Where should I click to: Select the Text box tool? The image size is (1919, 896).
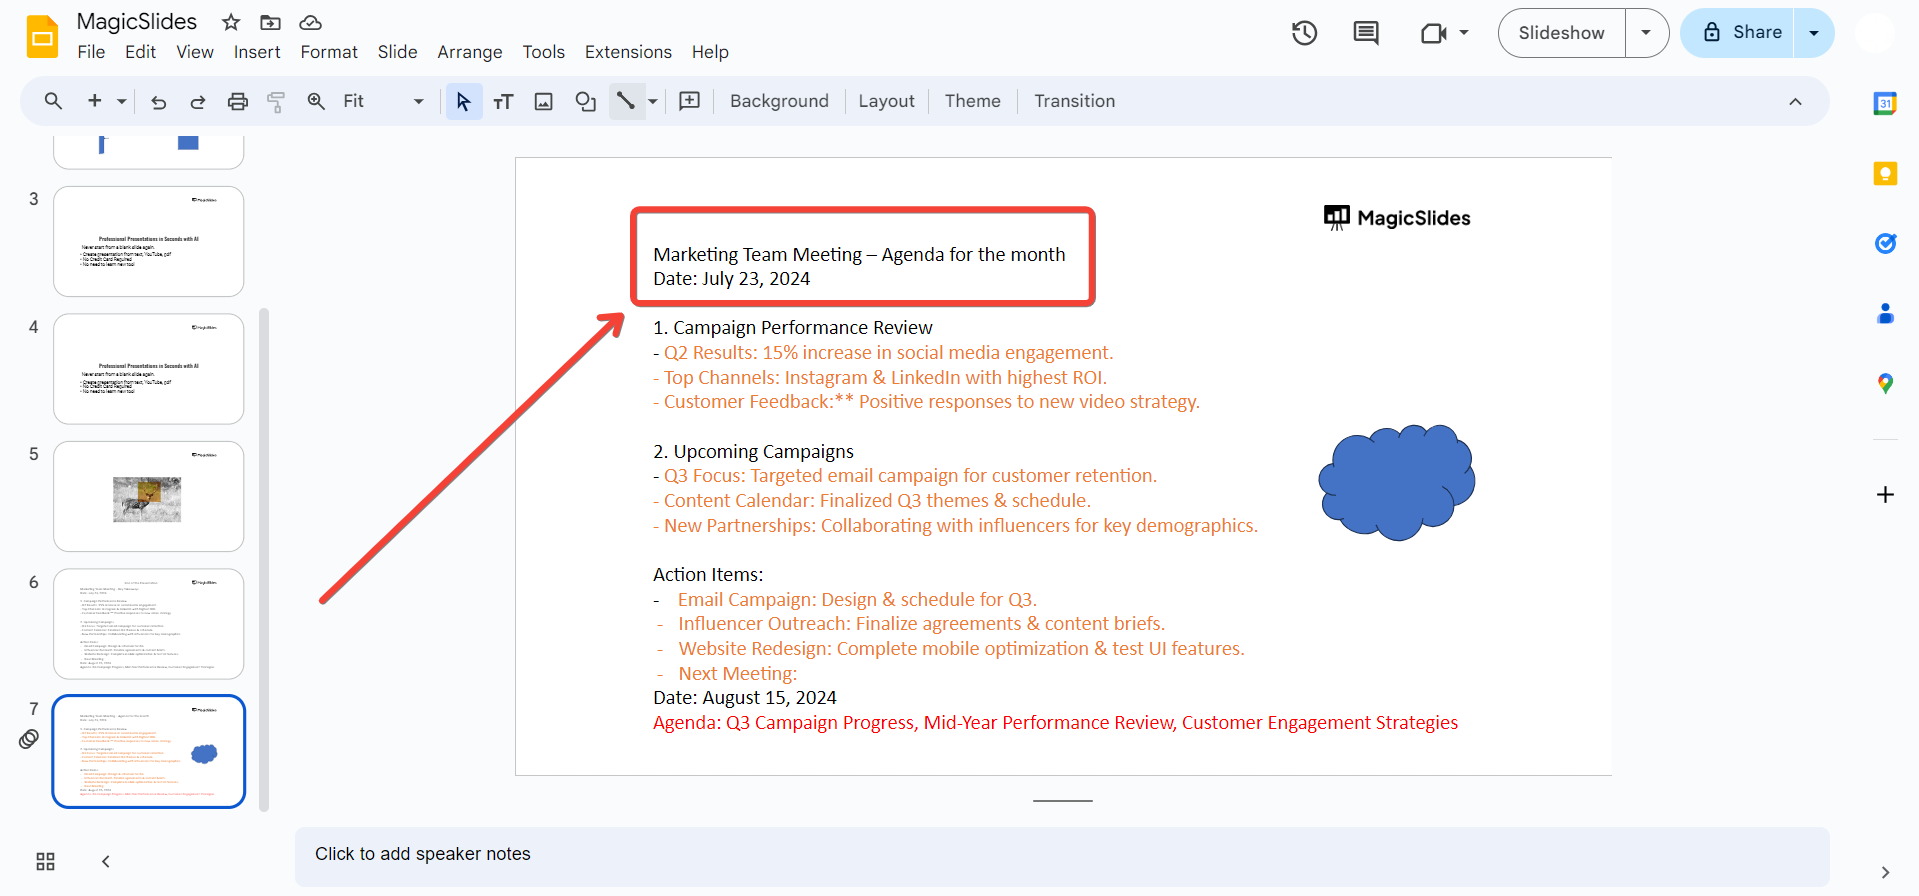tap(503, 101)
